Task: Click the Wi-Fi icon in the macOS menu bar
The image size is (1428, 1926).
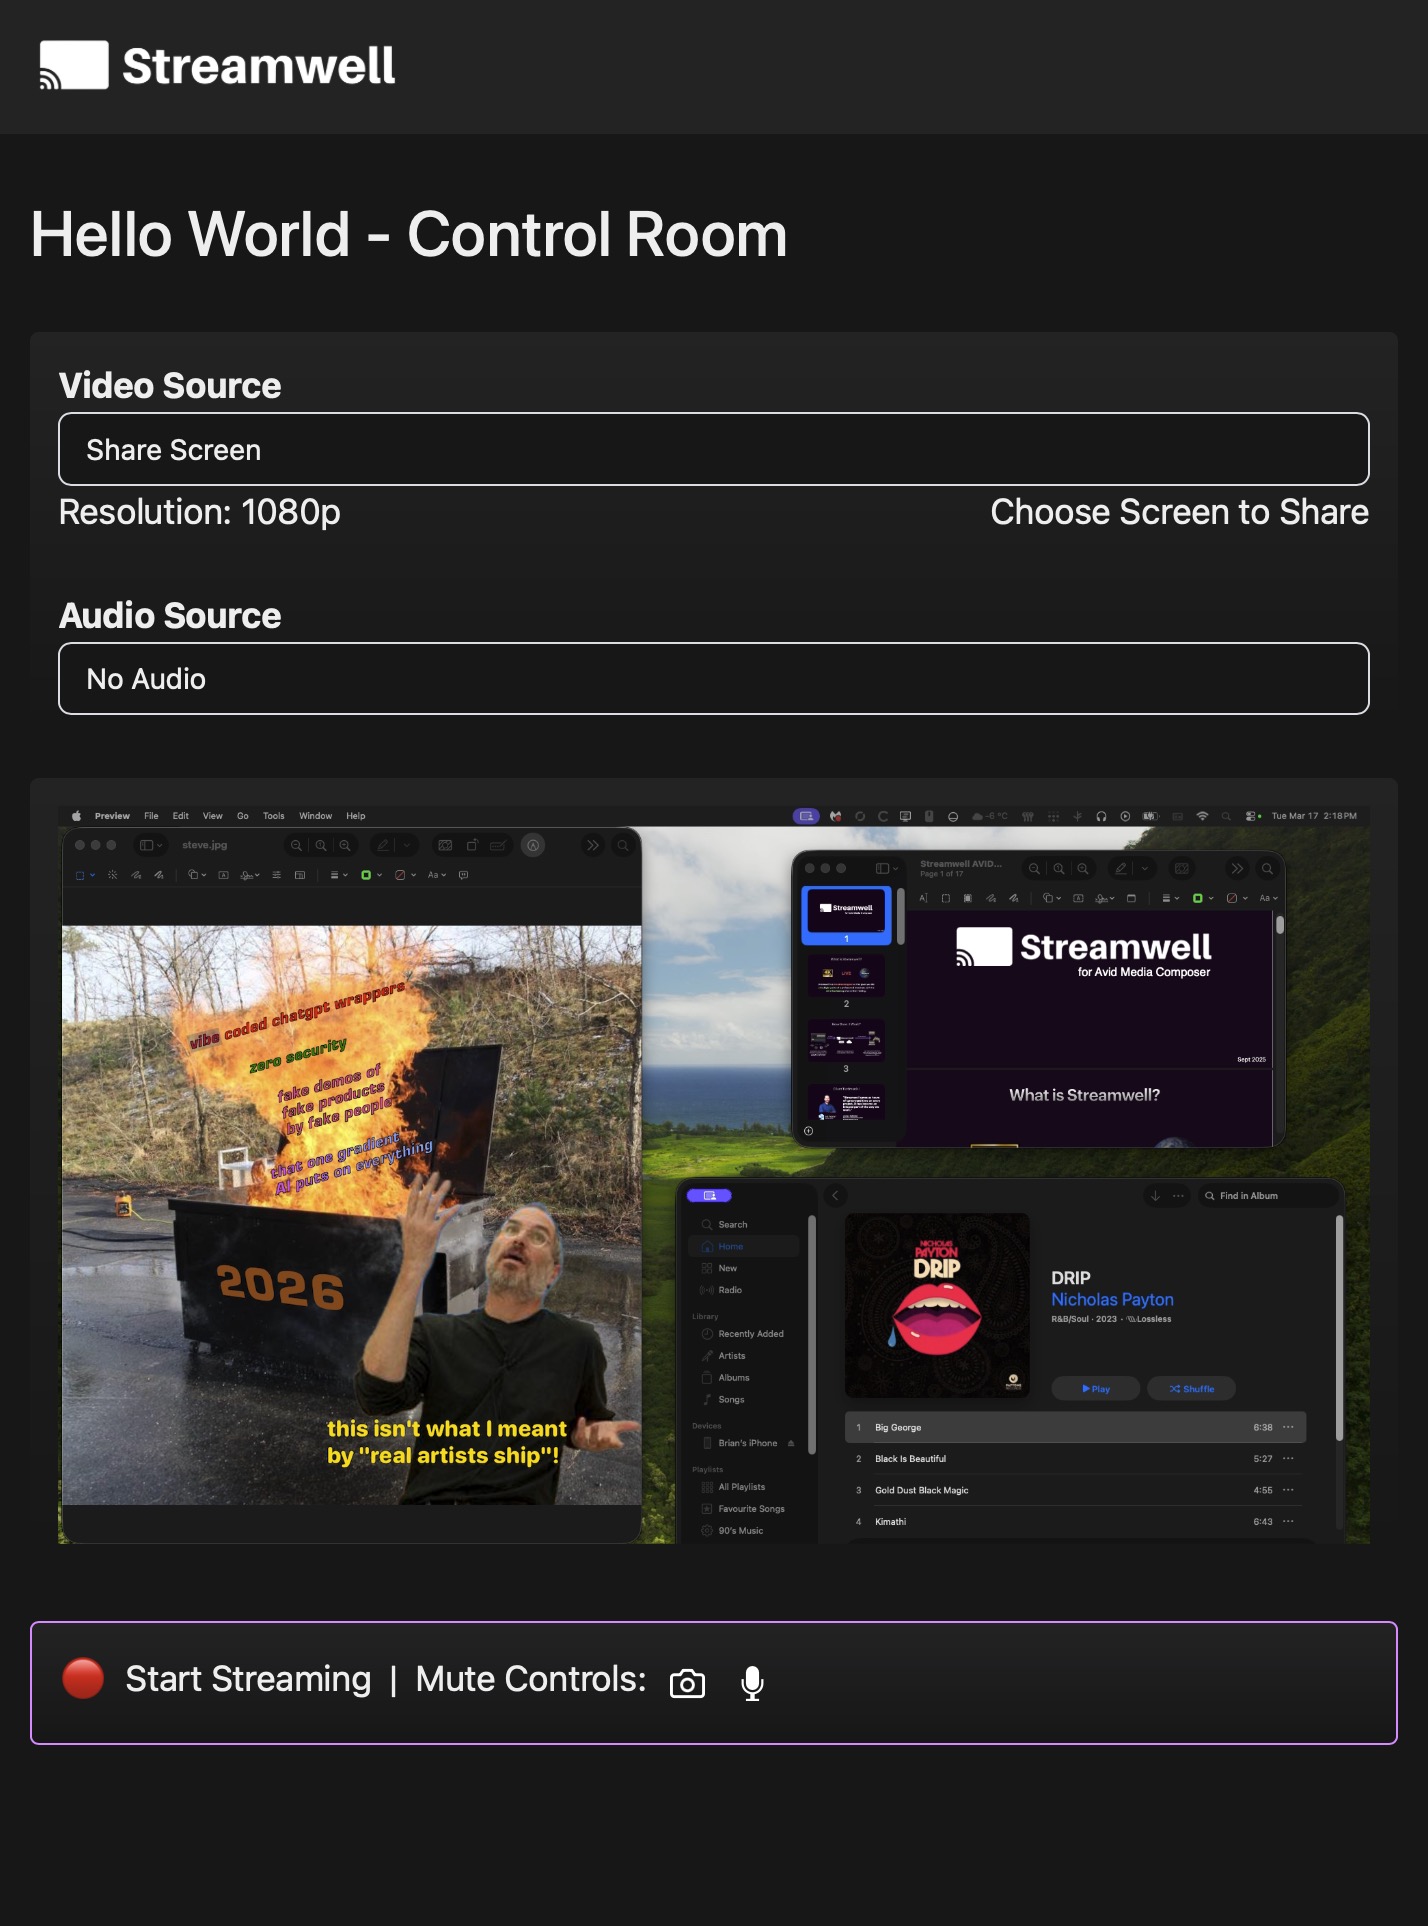Action: click(1202, 816)
